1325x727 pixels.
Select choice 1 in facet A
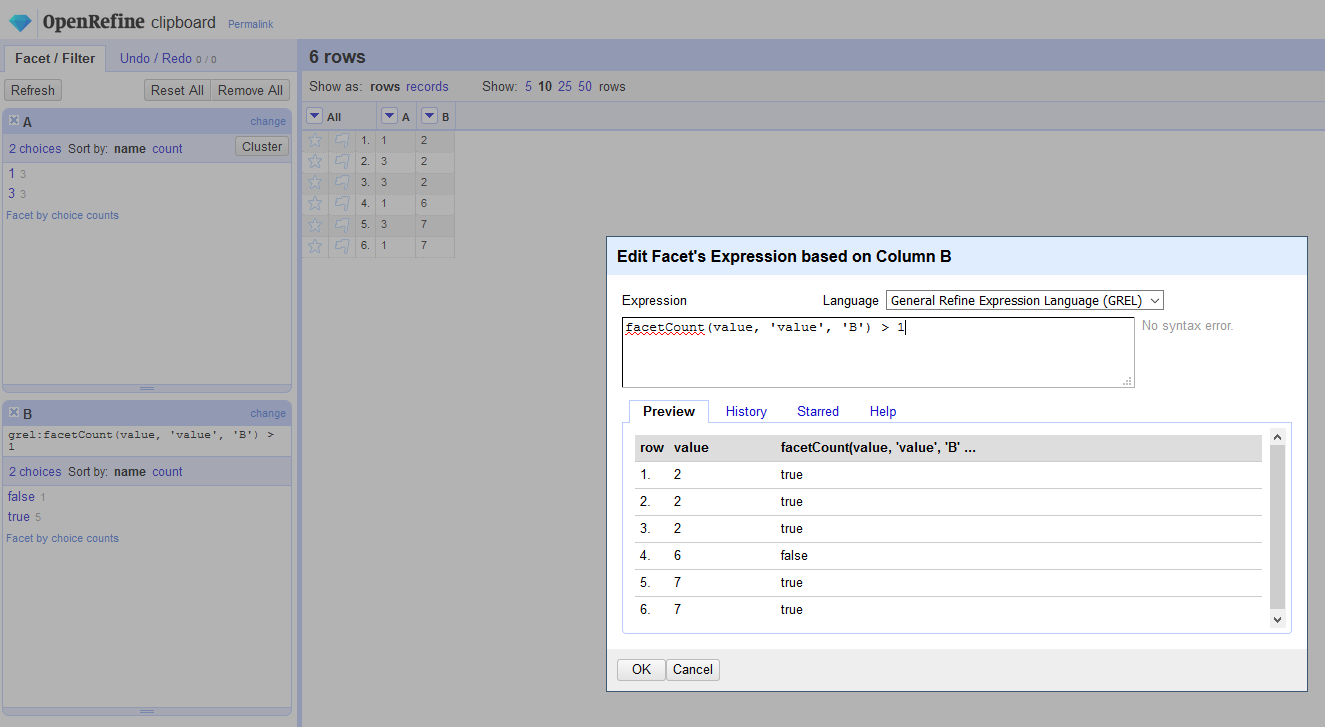click(x=12, y=173)
